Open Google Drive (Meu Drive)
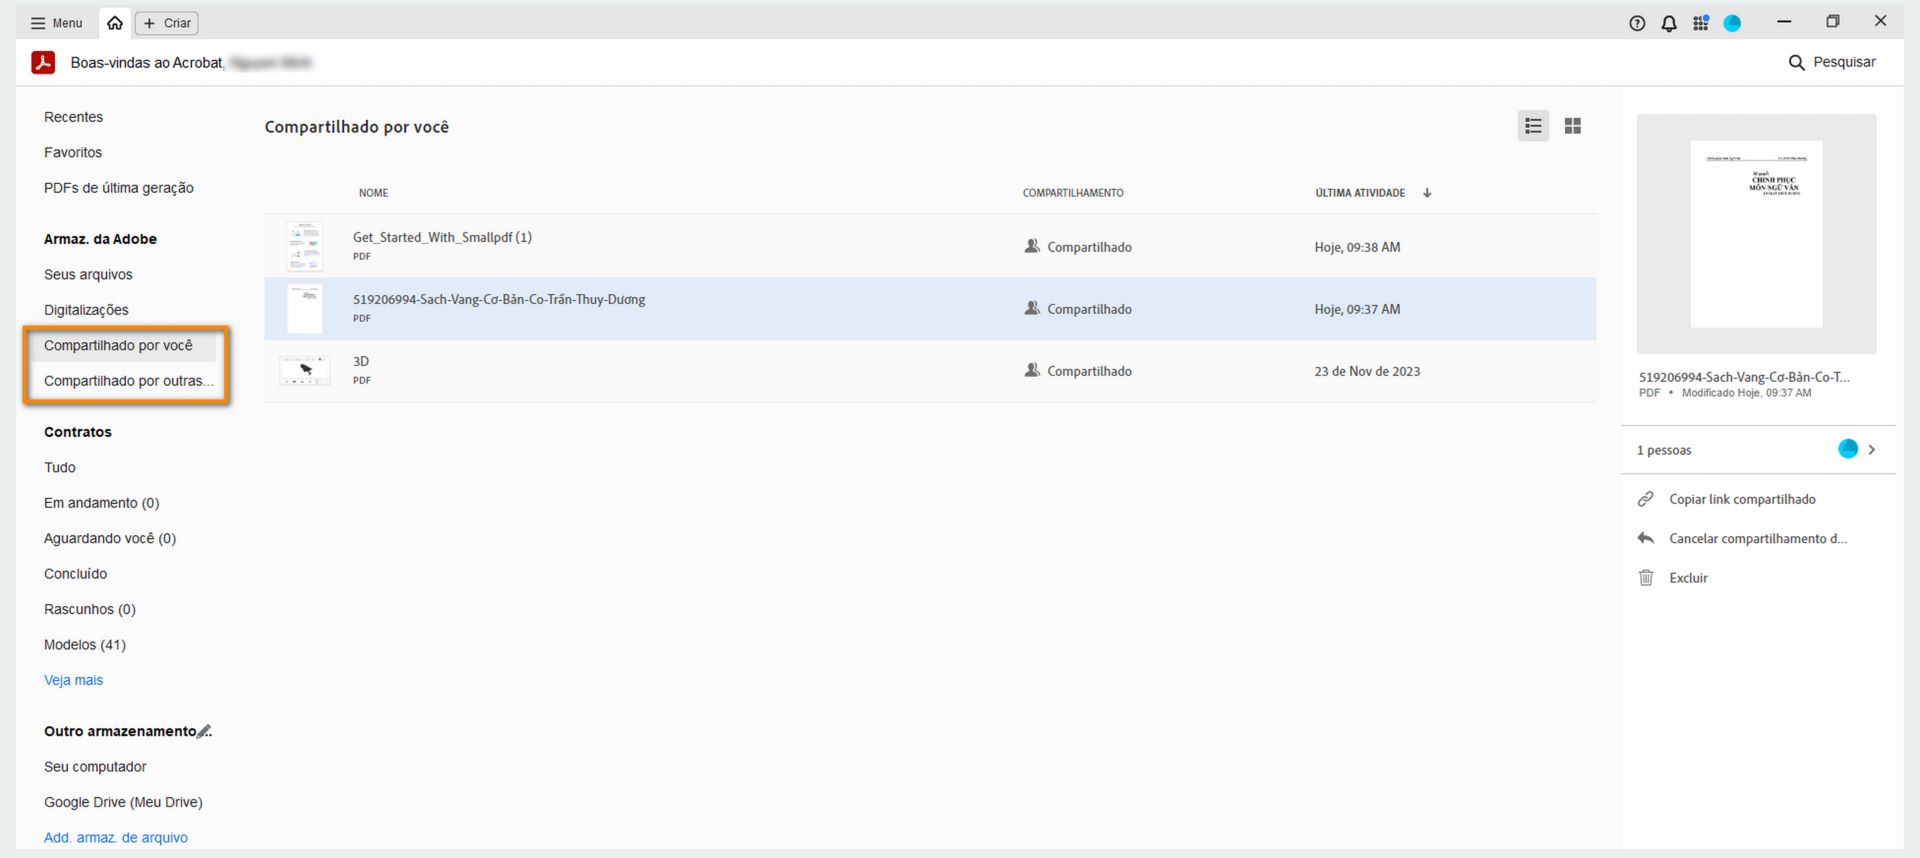1920x858 pixels. click(x=123, y=802)
